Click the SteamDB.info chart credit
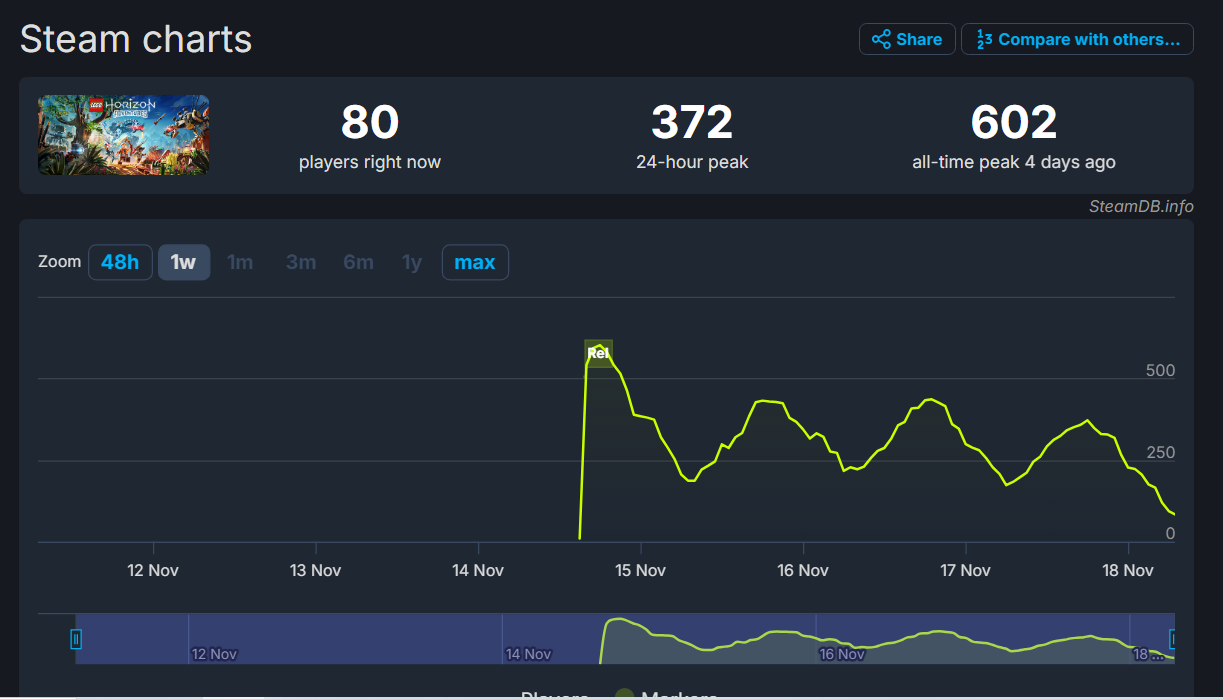Image resolution: width=1223 pixels, height=699 pixels. 1141,207
